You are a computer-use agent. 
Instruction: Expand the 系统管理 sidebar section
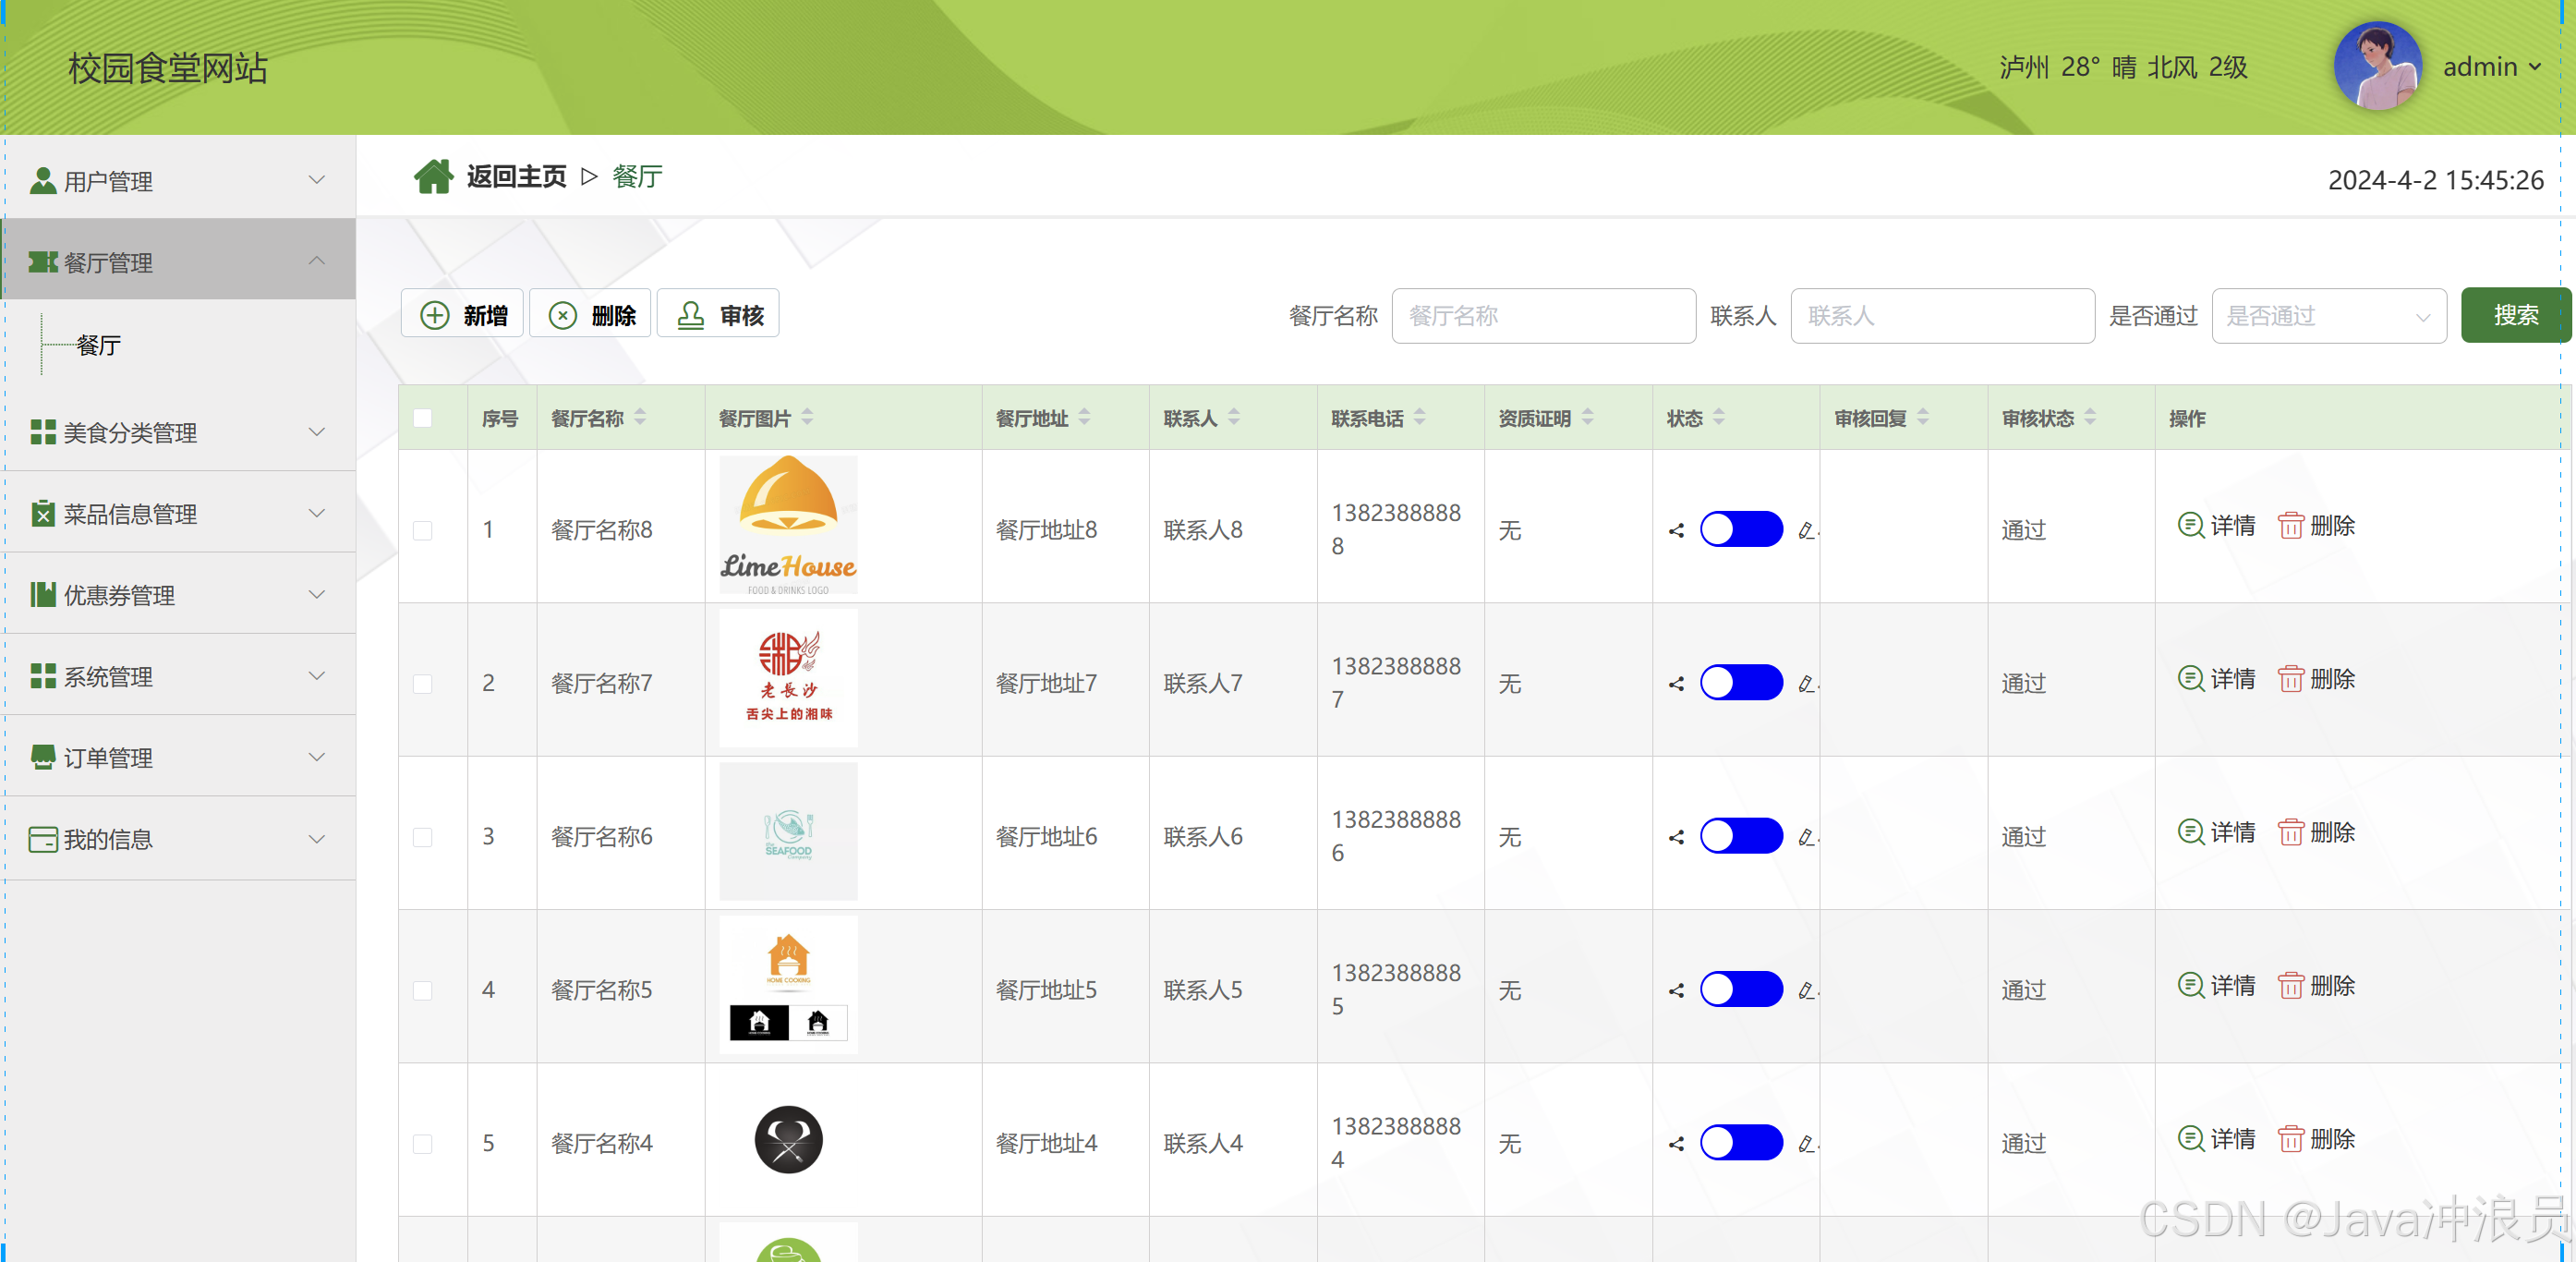point(318,676)
